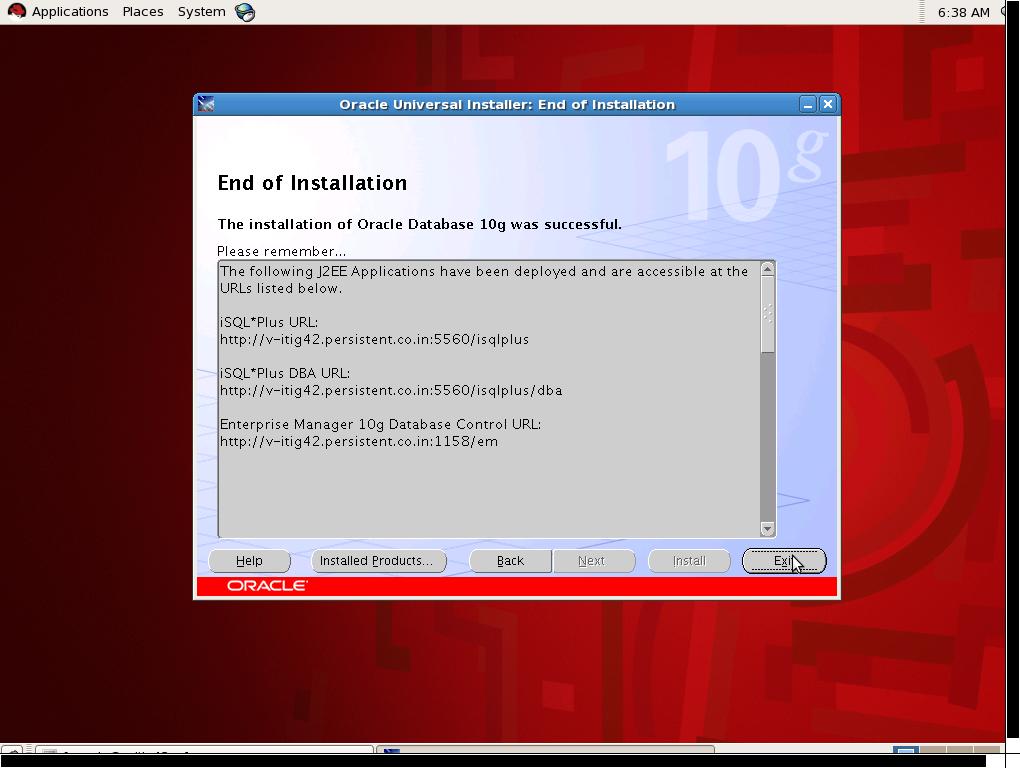Screen dimensions: 1020x768
Task: Click the Enterprise Manager URL ending in /em
Action: 359,442
